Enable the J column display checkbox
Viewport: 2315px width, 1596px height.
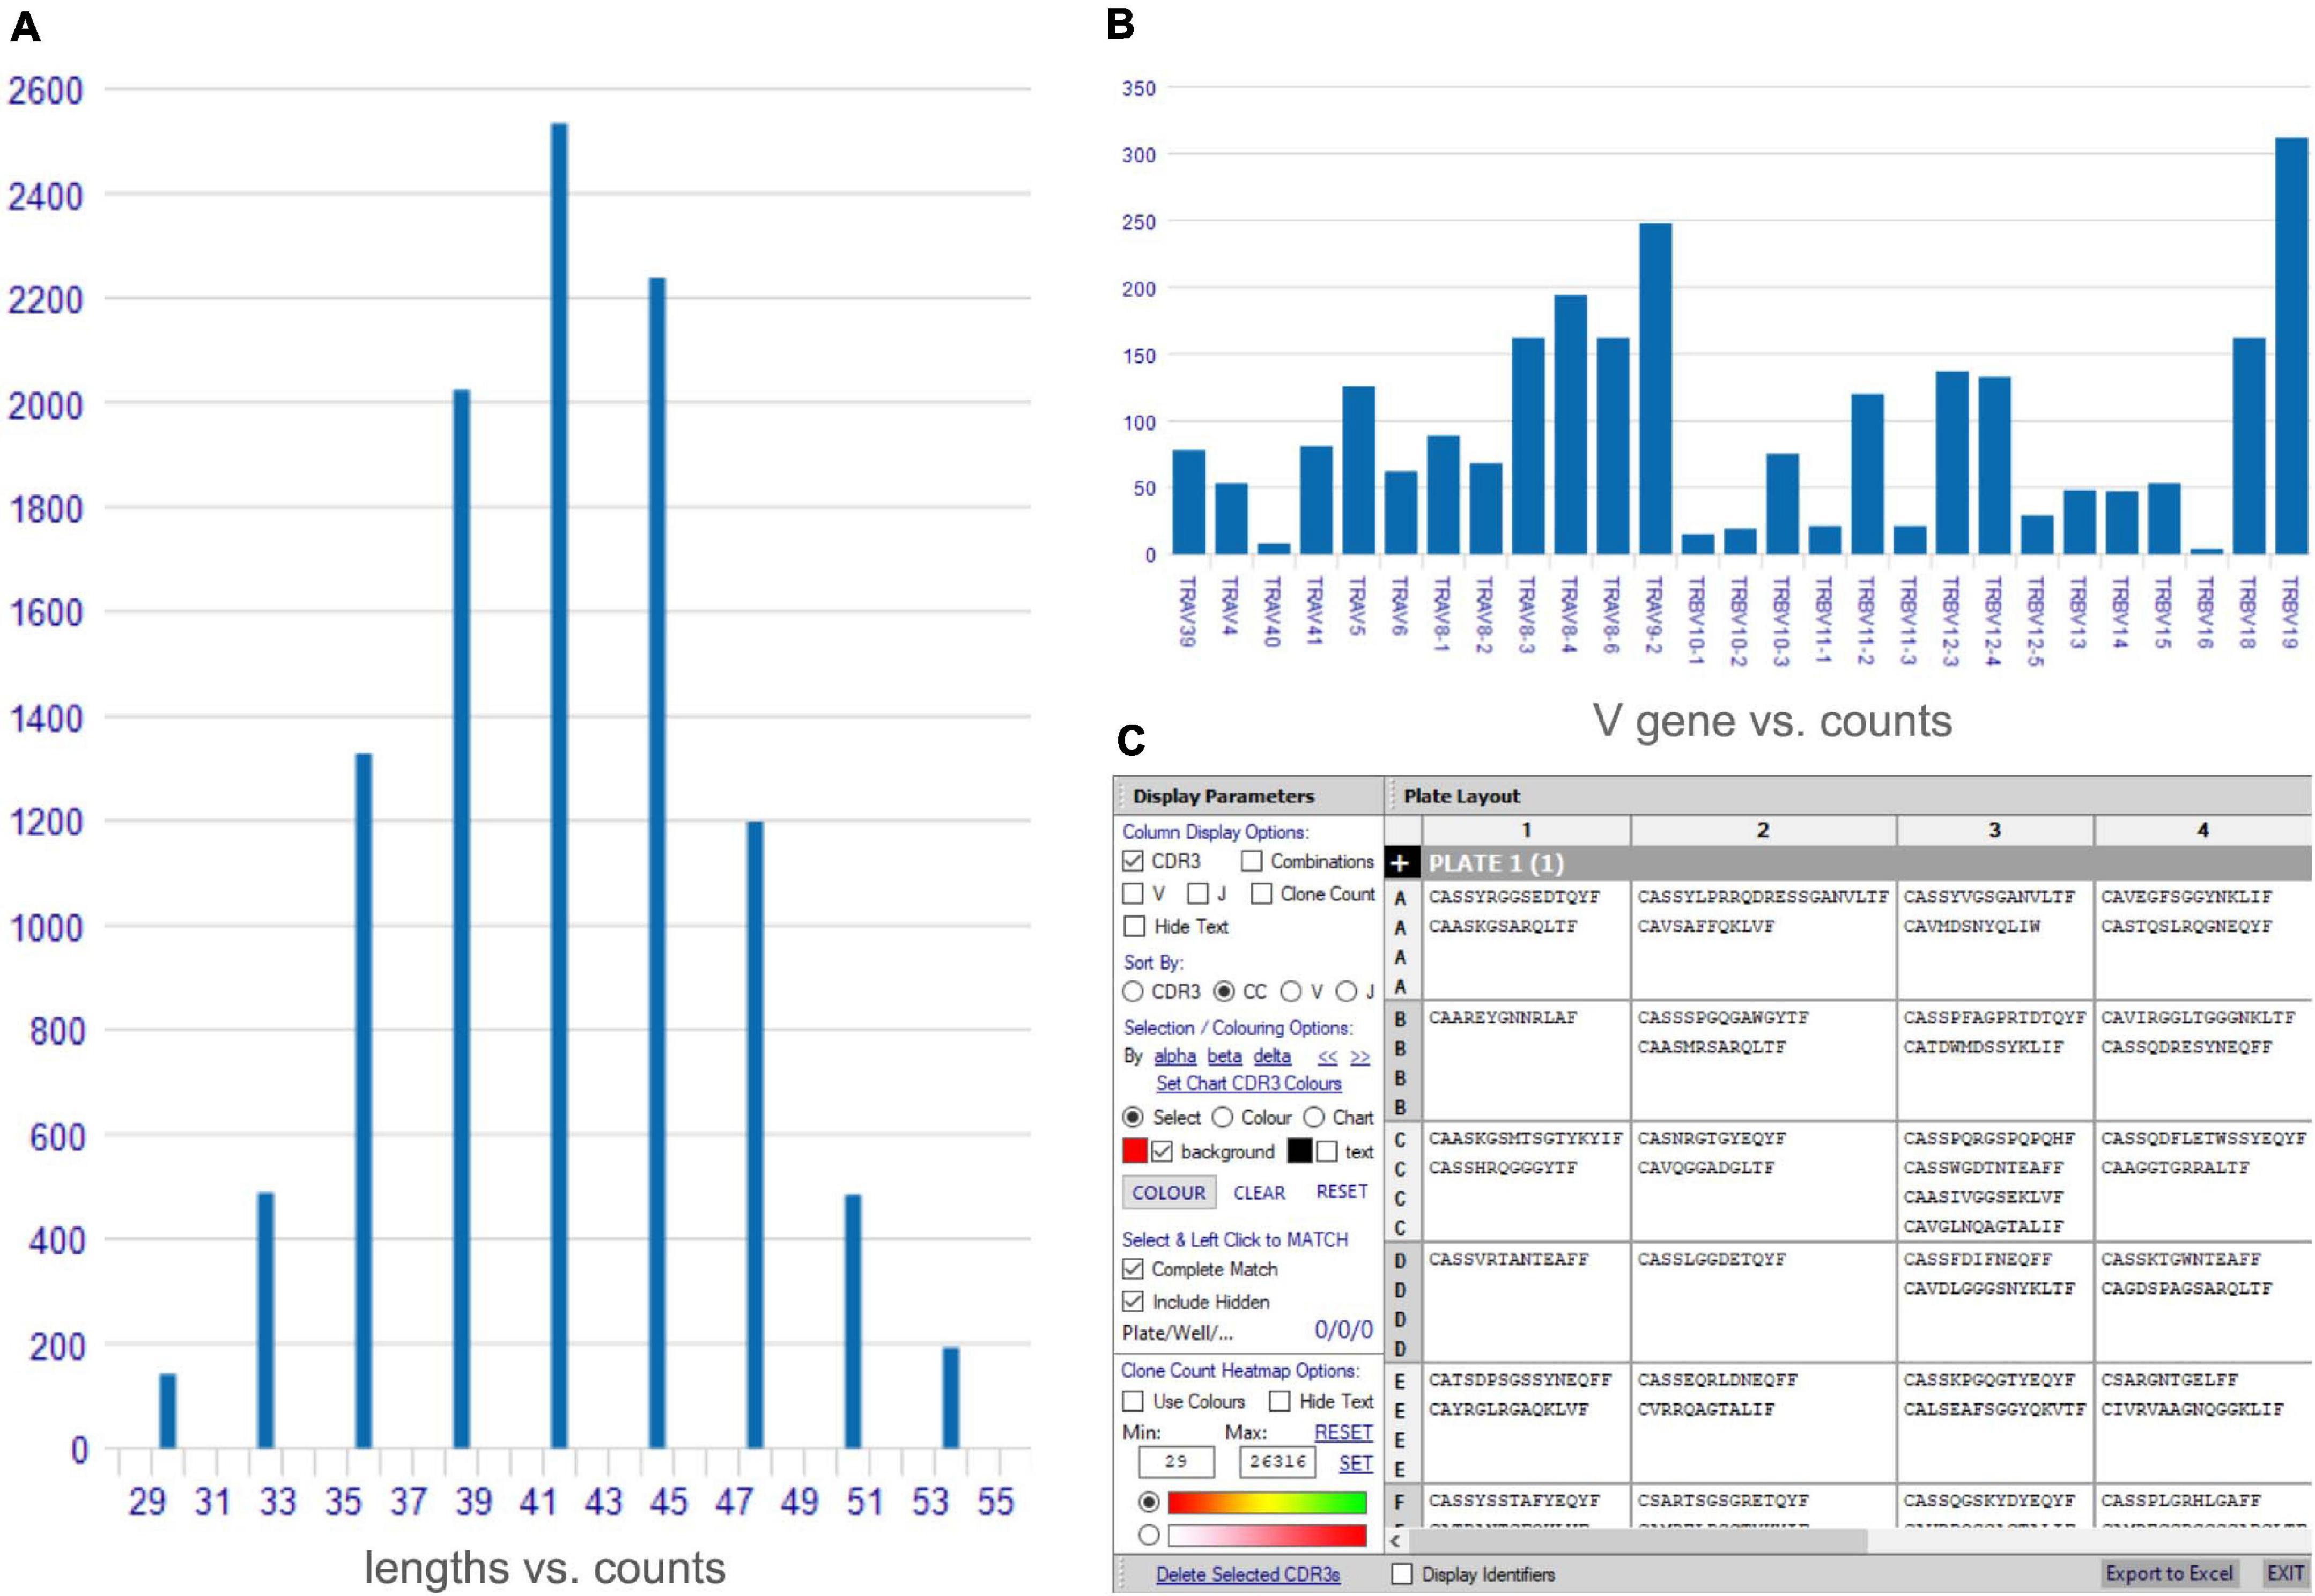1198,893
